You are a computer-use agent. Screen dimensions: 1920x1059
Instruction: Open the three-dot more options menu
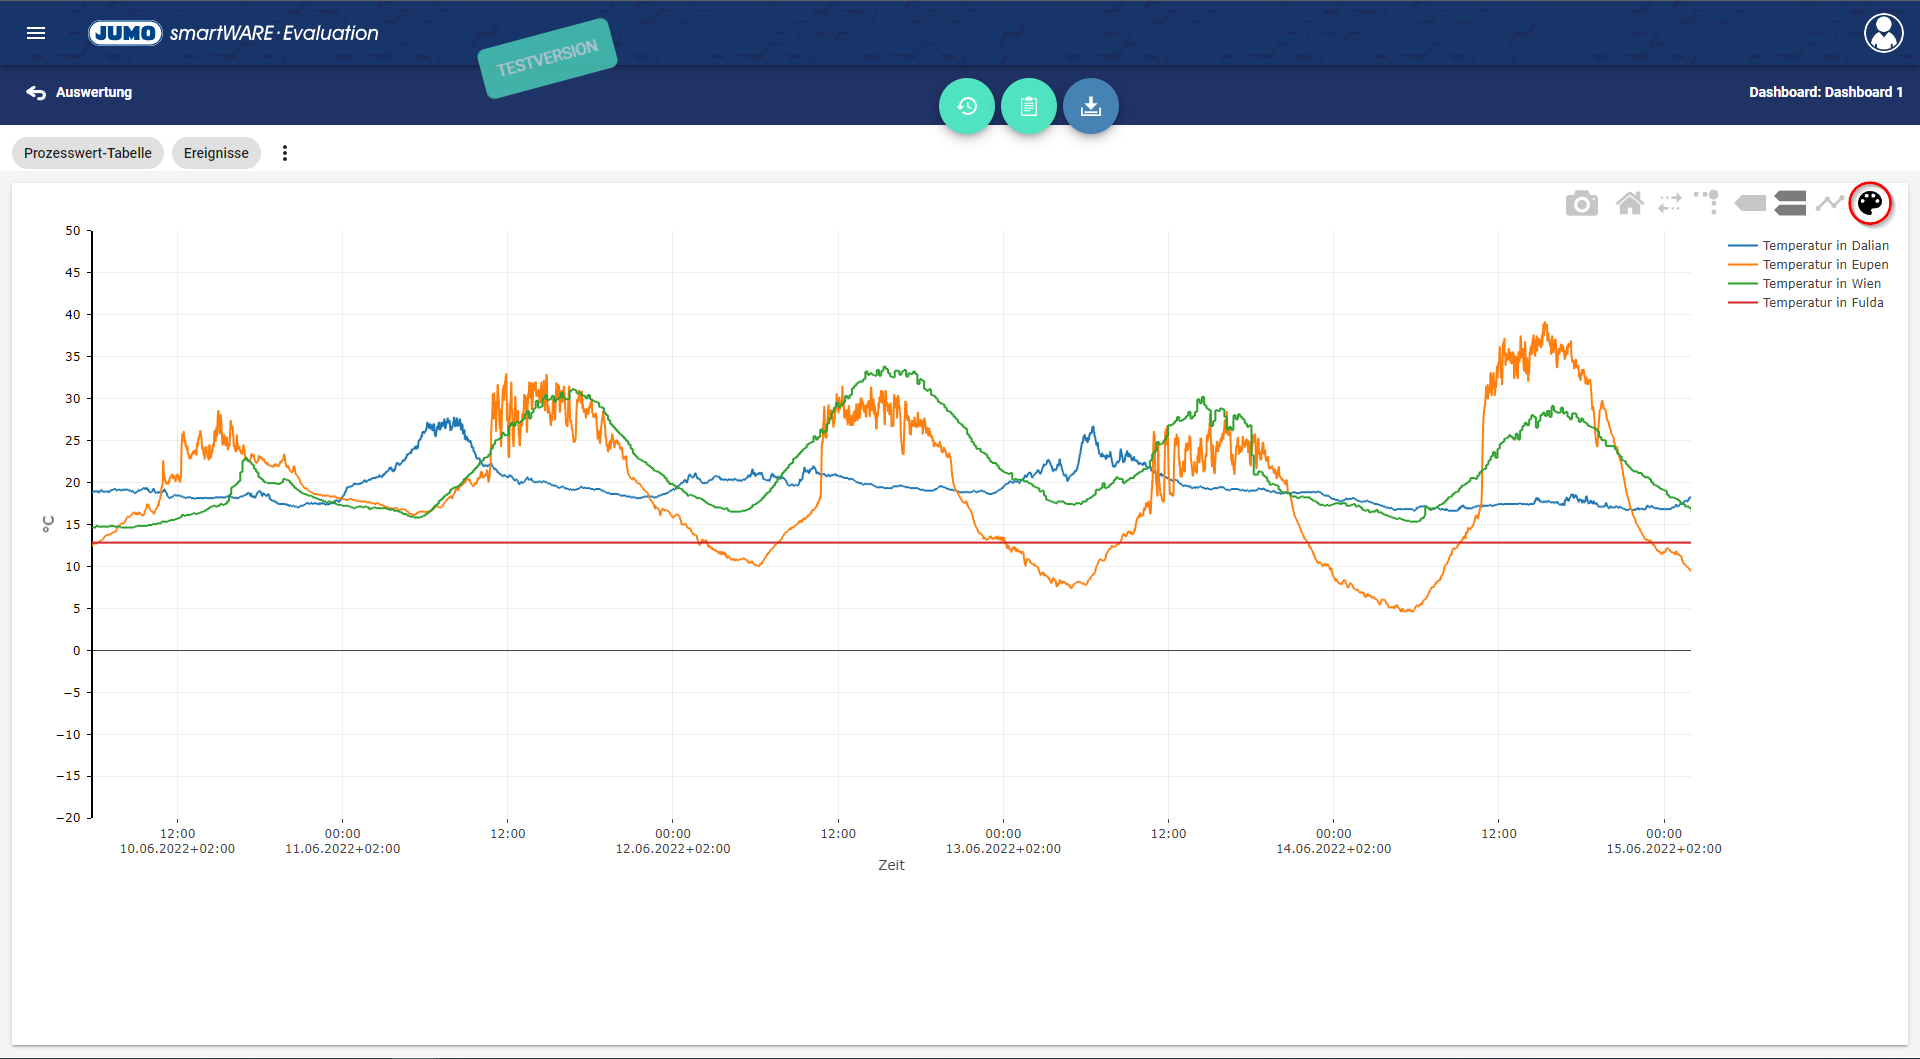click(285, 153)
